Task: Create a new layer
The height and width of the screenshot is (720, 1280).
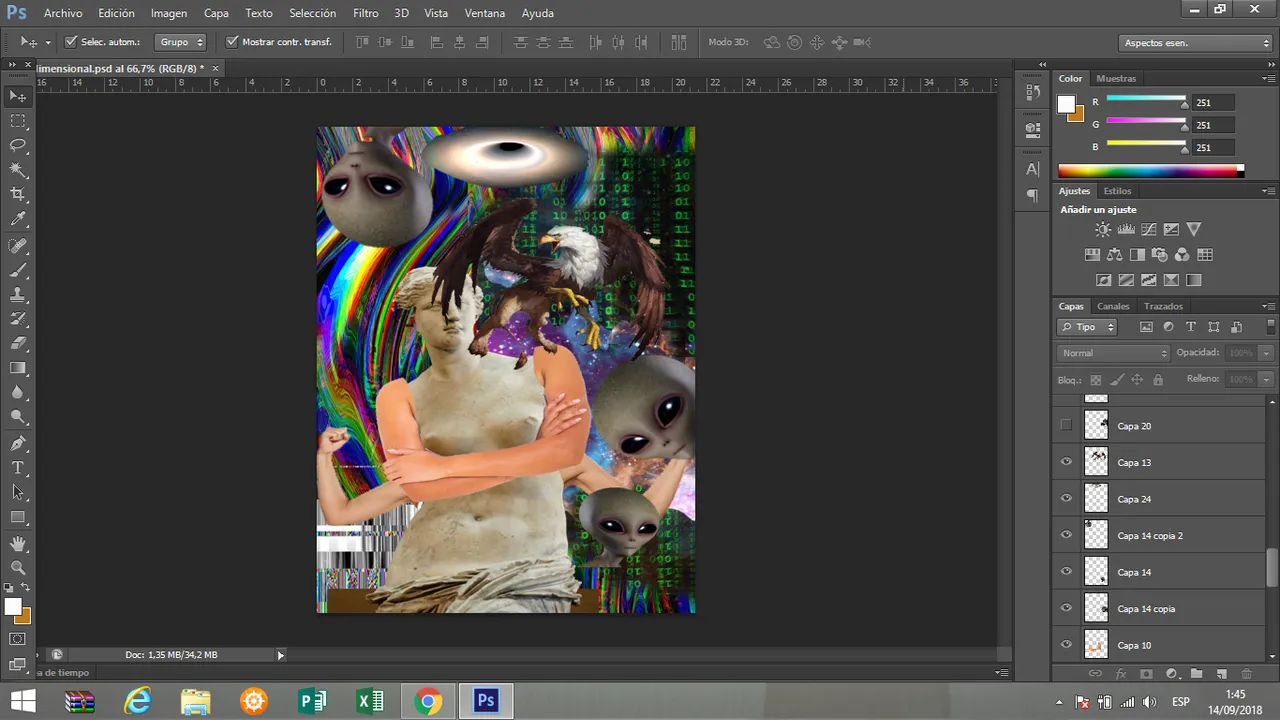Action: (1221, 674)
